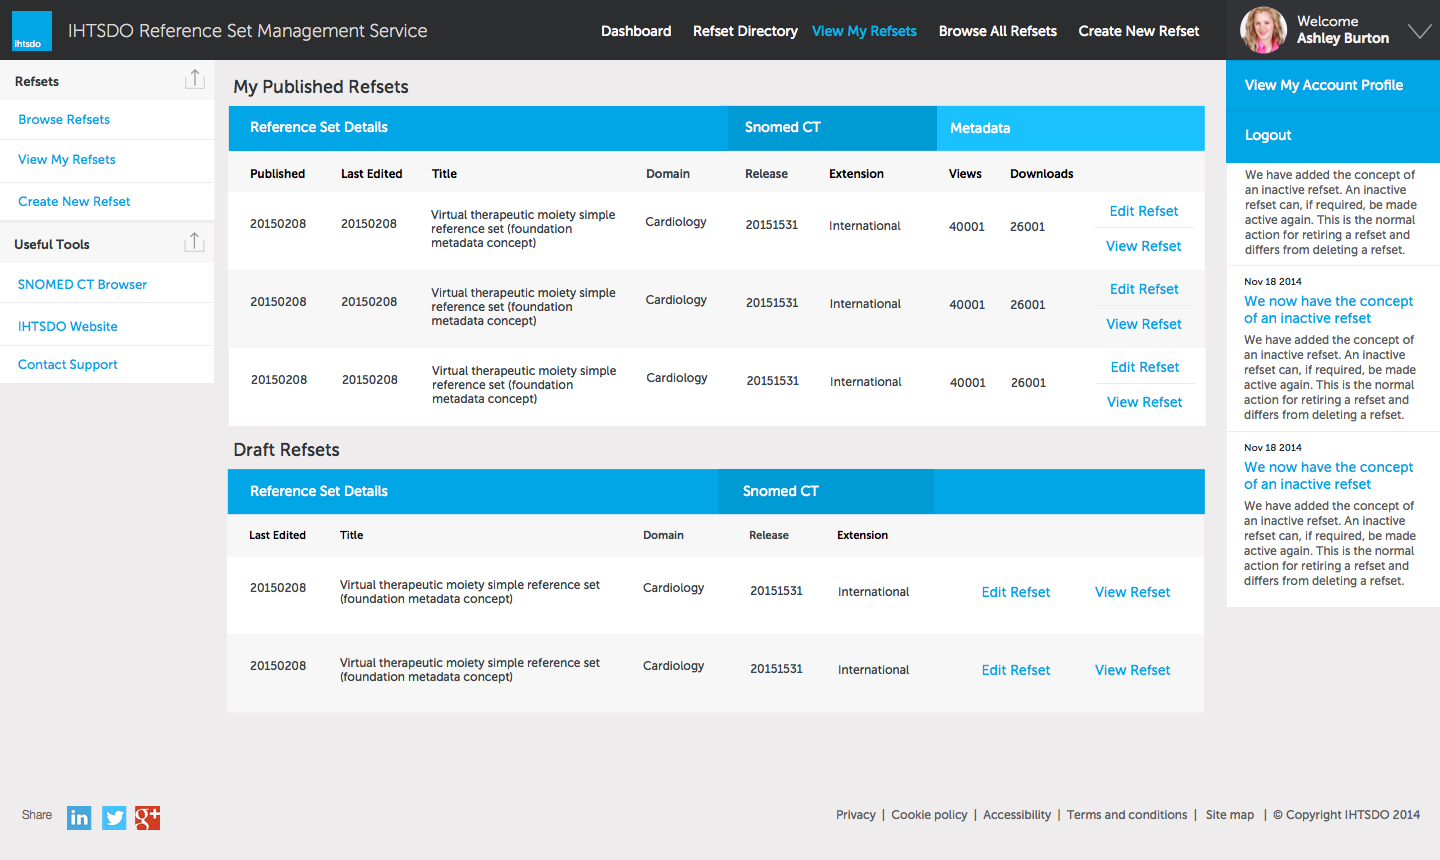Collapse the Refsets sidebar section arrow
Image resolution: width=1440 pixels, height=860 pixels.
195,80
